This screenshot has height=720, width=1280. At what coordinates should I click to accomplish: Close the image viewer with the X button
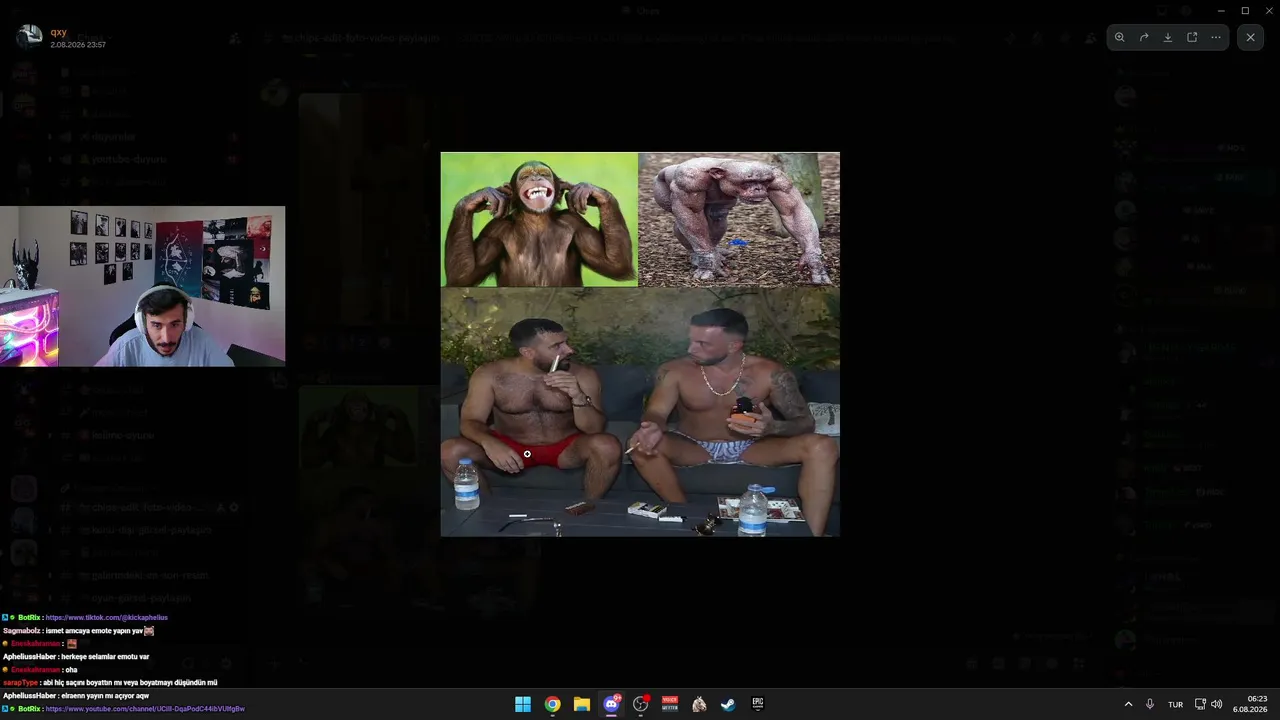point(1250,37)
